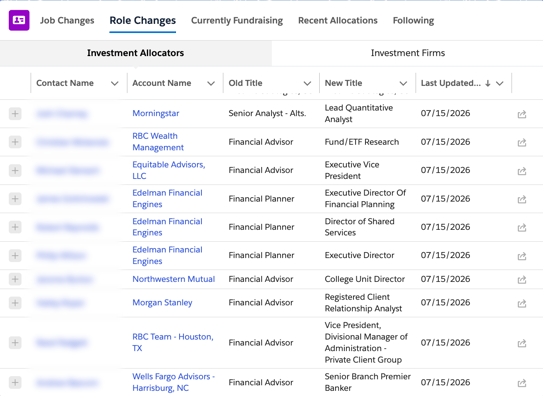Image resolution: width=543 pixels, height=396 pixels.
Task: Open share icon for Equitable Advisors row
Action: click(x=522, y=171)
